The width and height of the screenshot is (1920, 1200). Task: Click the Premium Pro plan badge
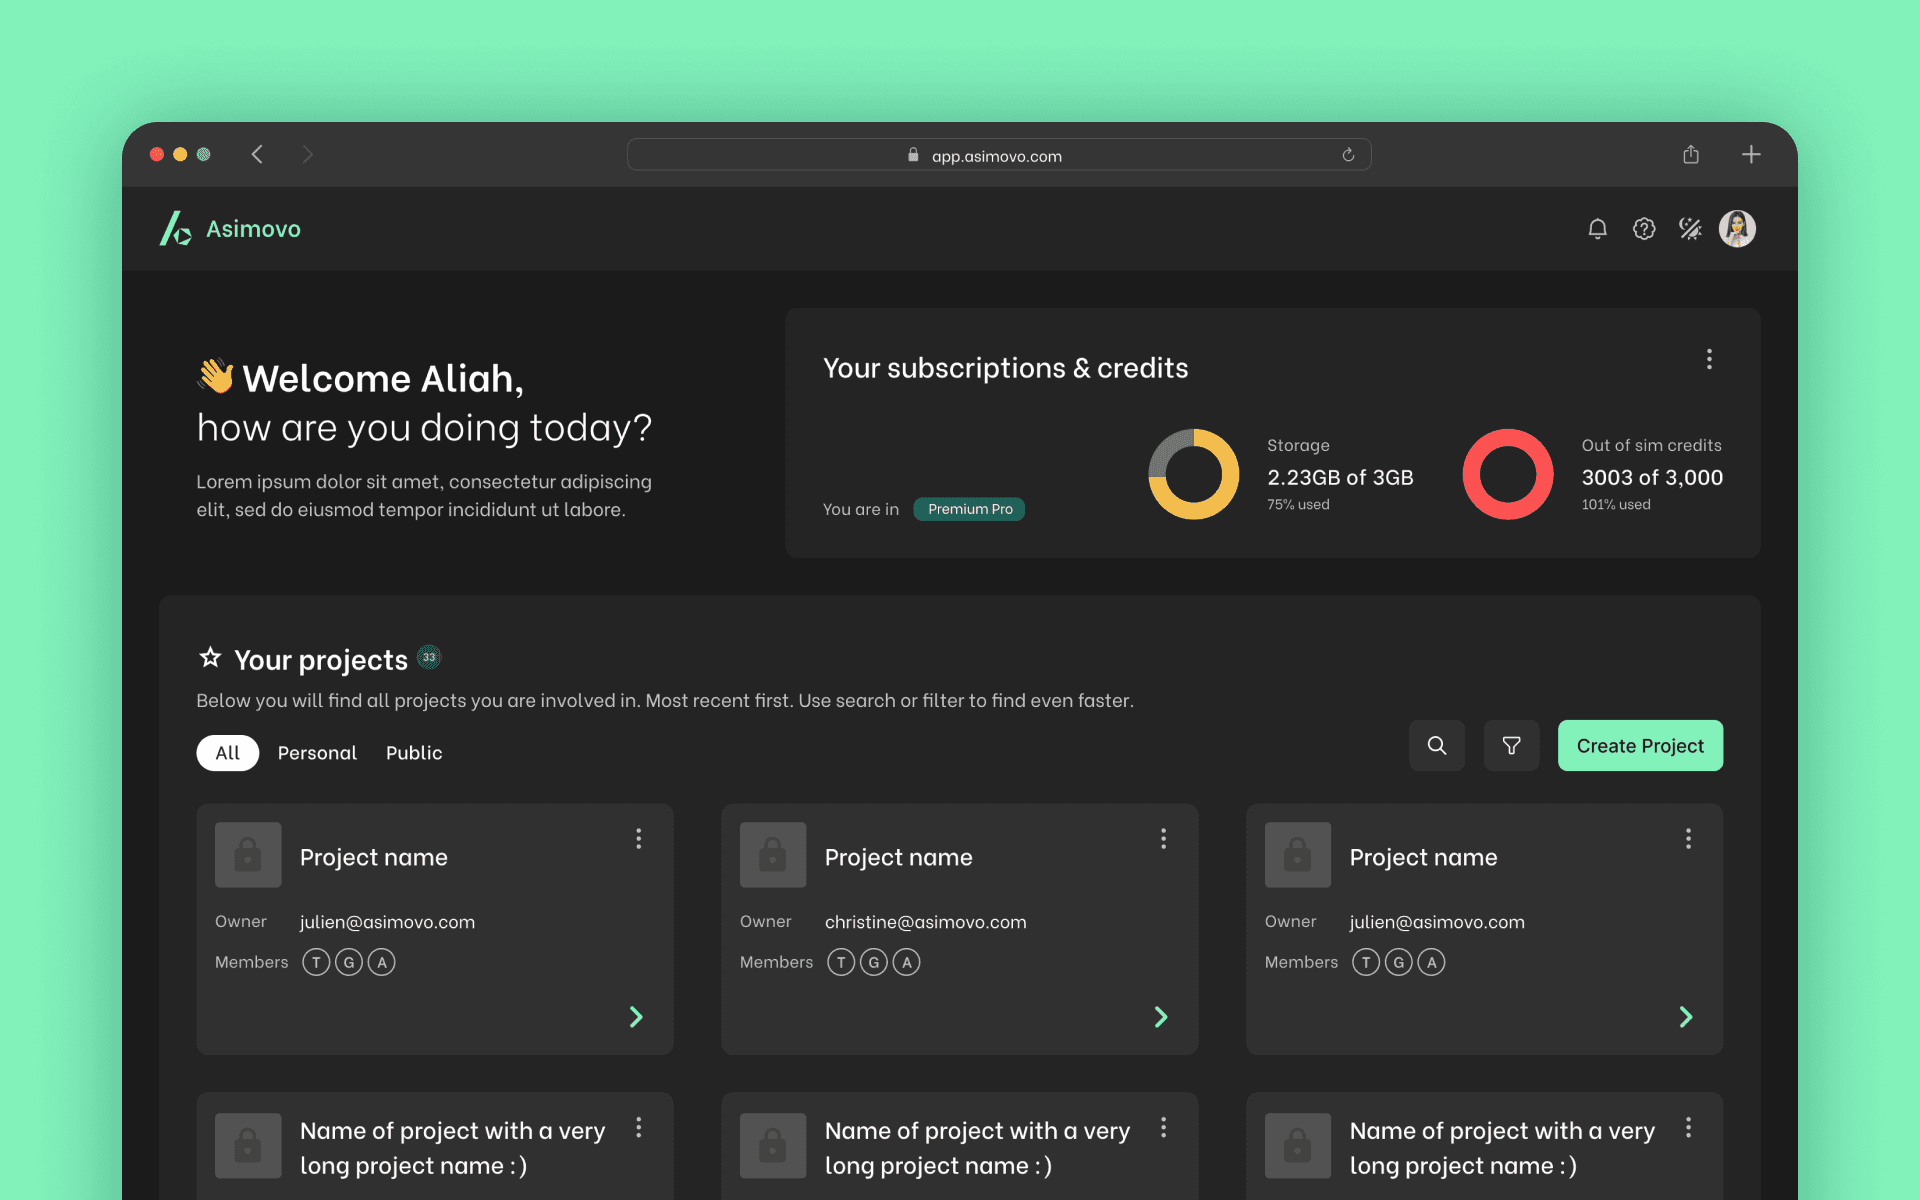coord(969,509)
